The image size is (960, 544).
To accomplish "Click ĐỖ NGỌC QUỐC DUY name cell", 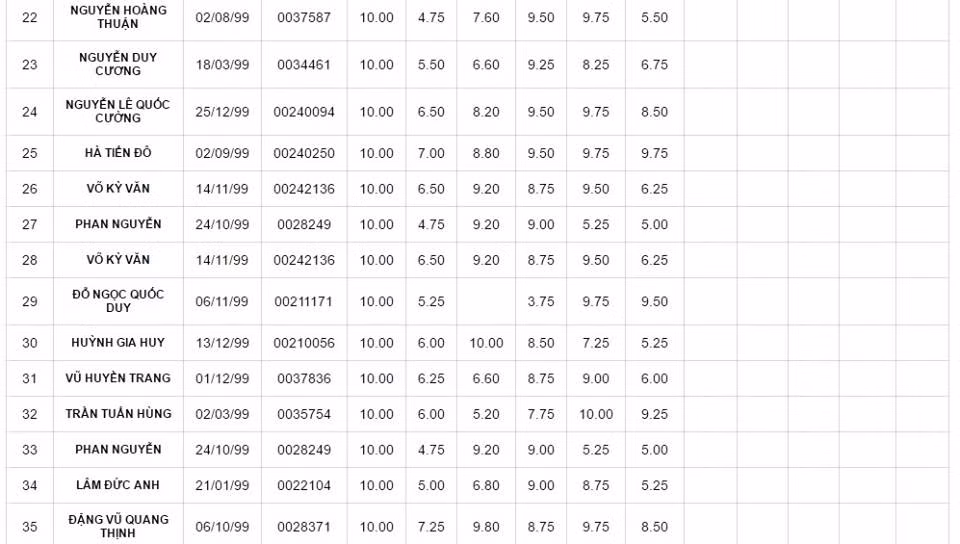I will click(x=118, y=301).
